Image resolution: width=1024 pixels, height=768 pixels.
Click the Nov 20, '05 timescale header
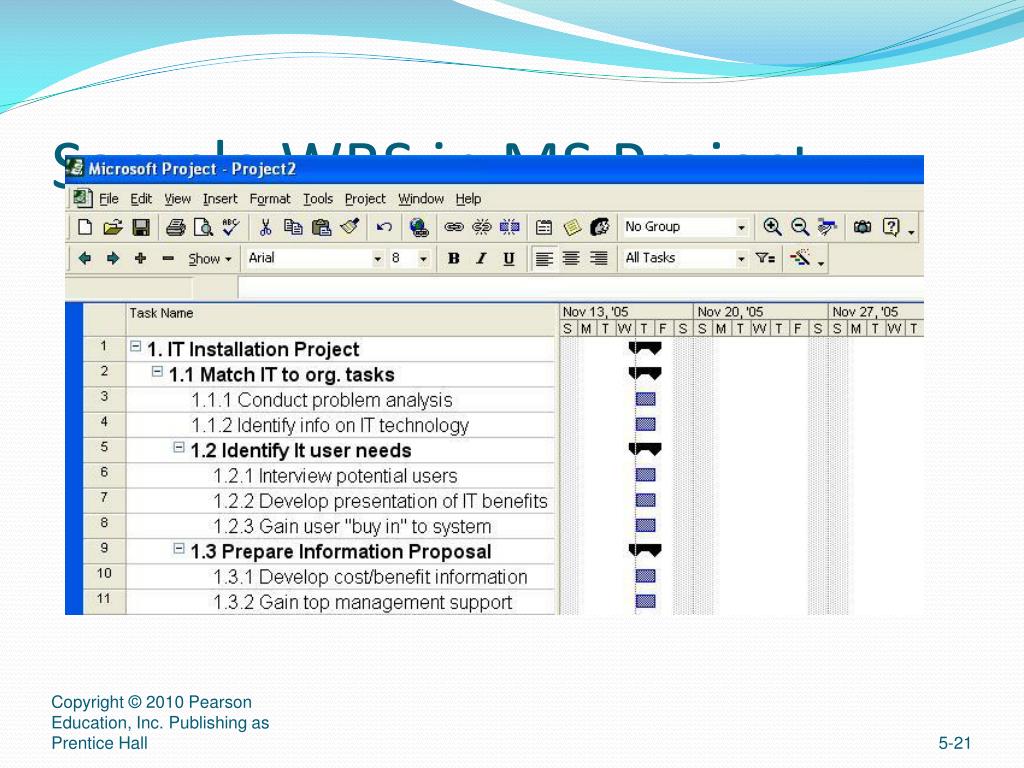(760, 312)
